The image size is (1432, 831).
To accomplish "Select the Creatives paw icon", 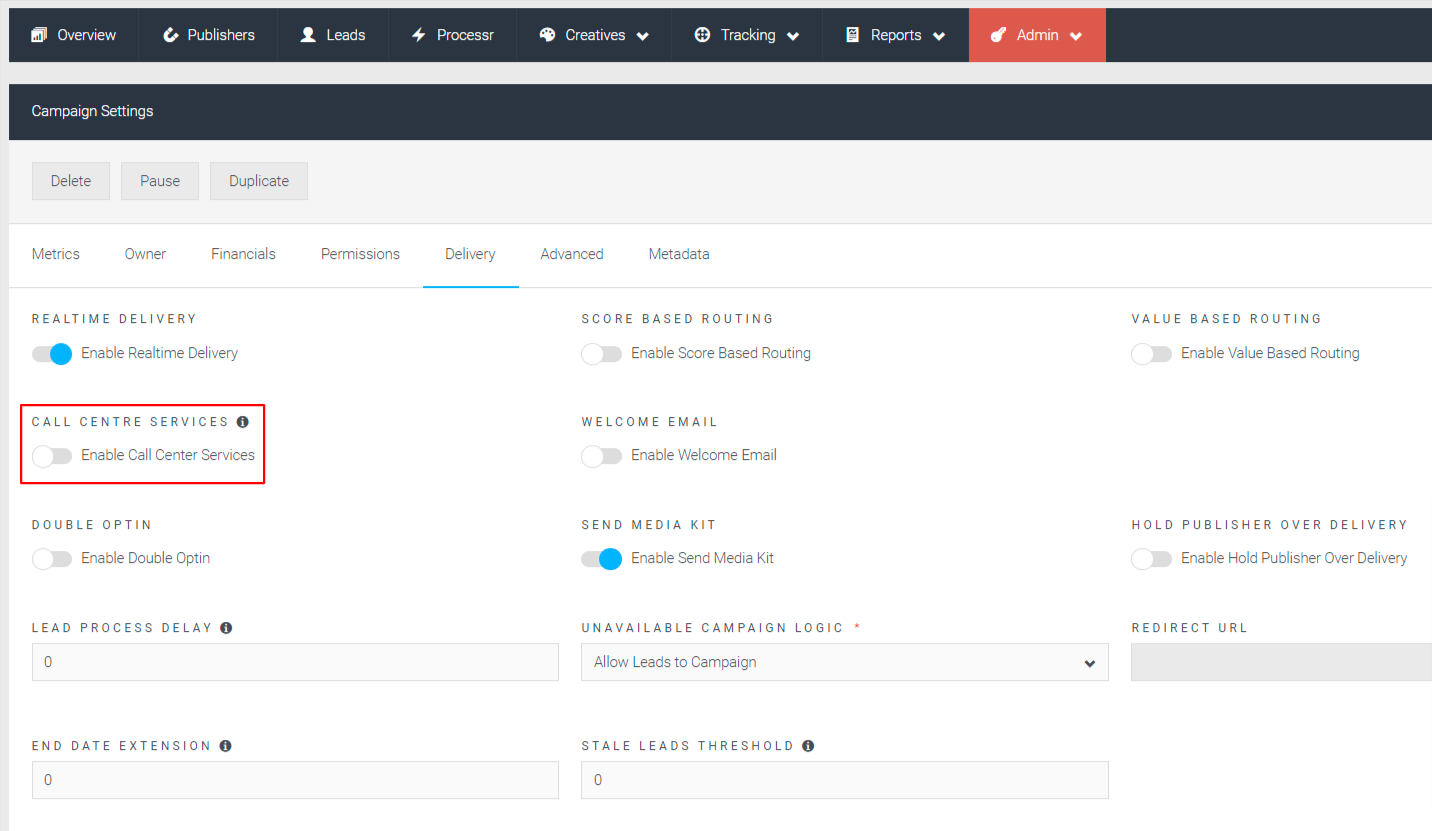I will tap(547, 34).
